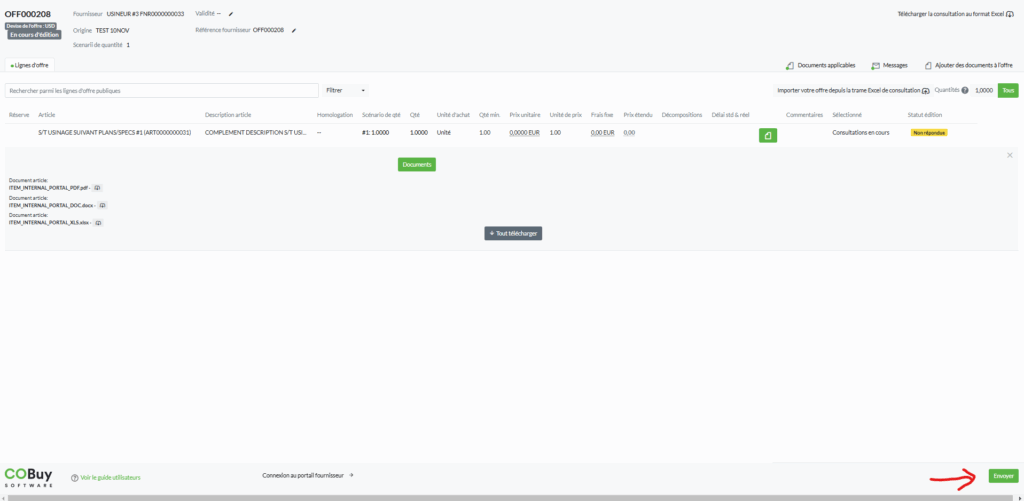1024x501 pixels.
Task: Click pencil icon next to Référence fournisseur
Action: 294,30
